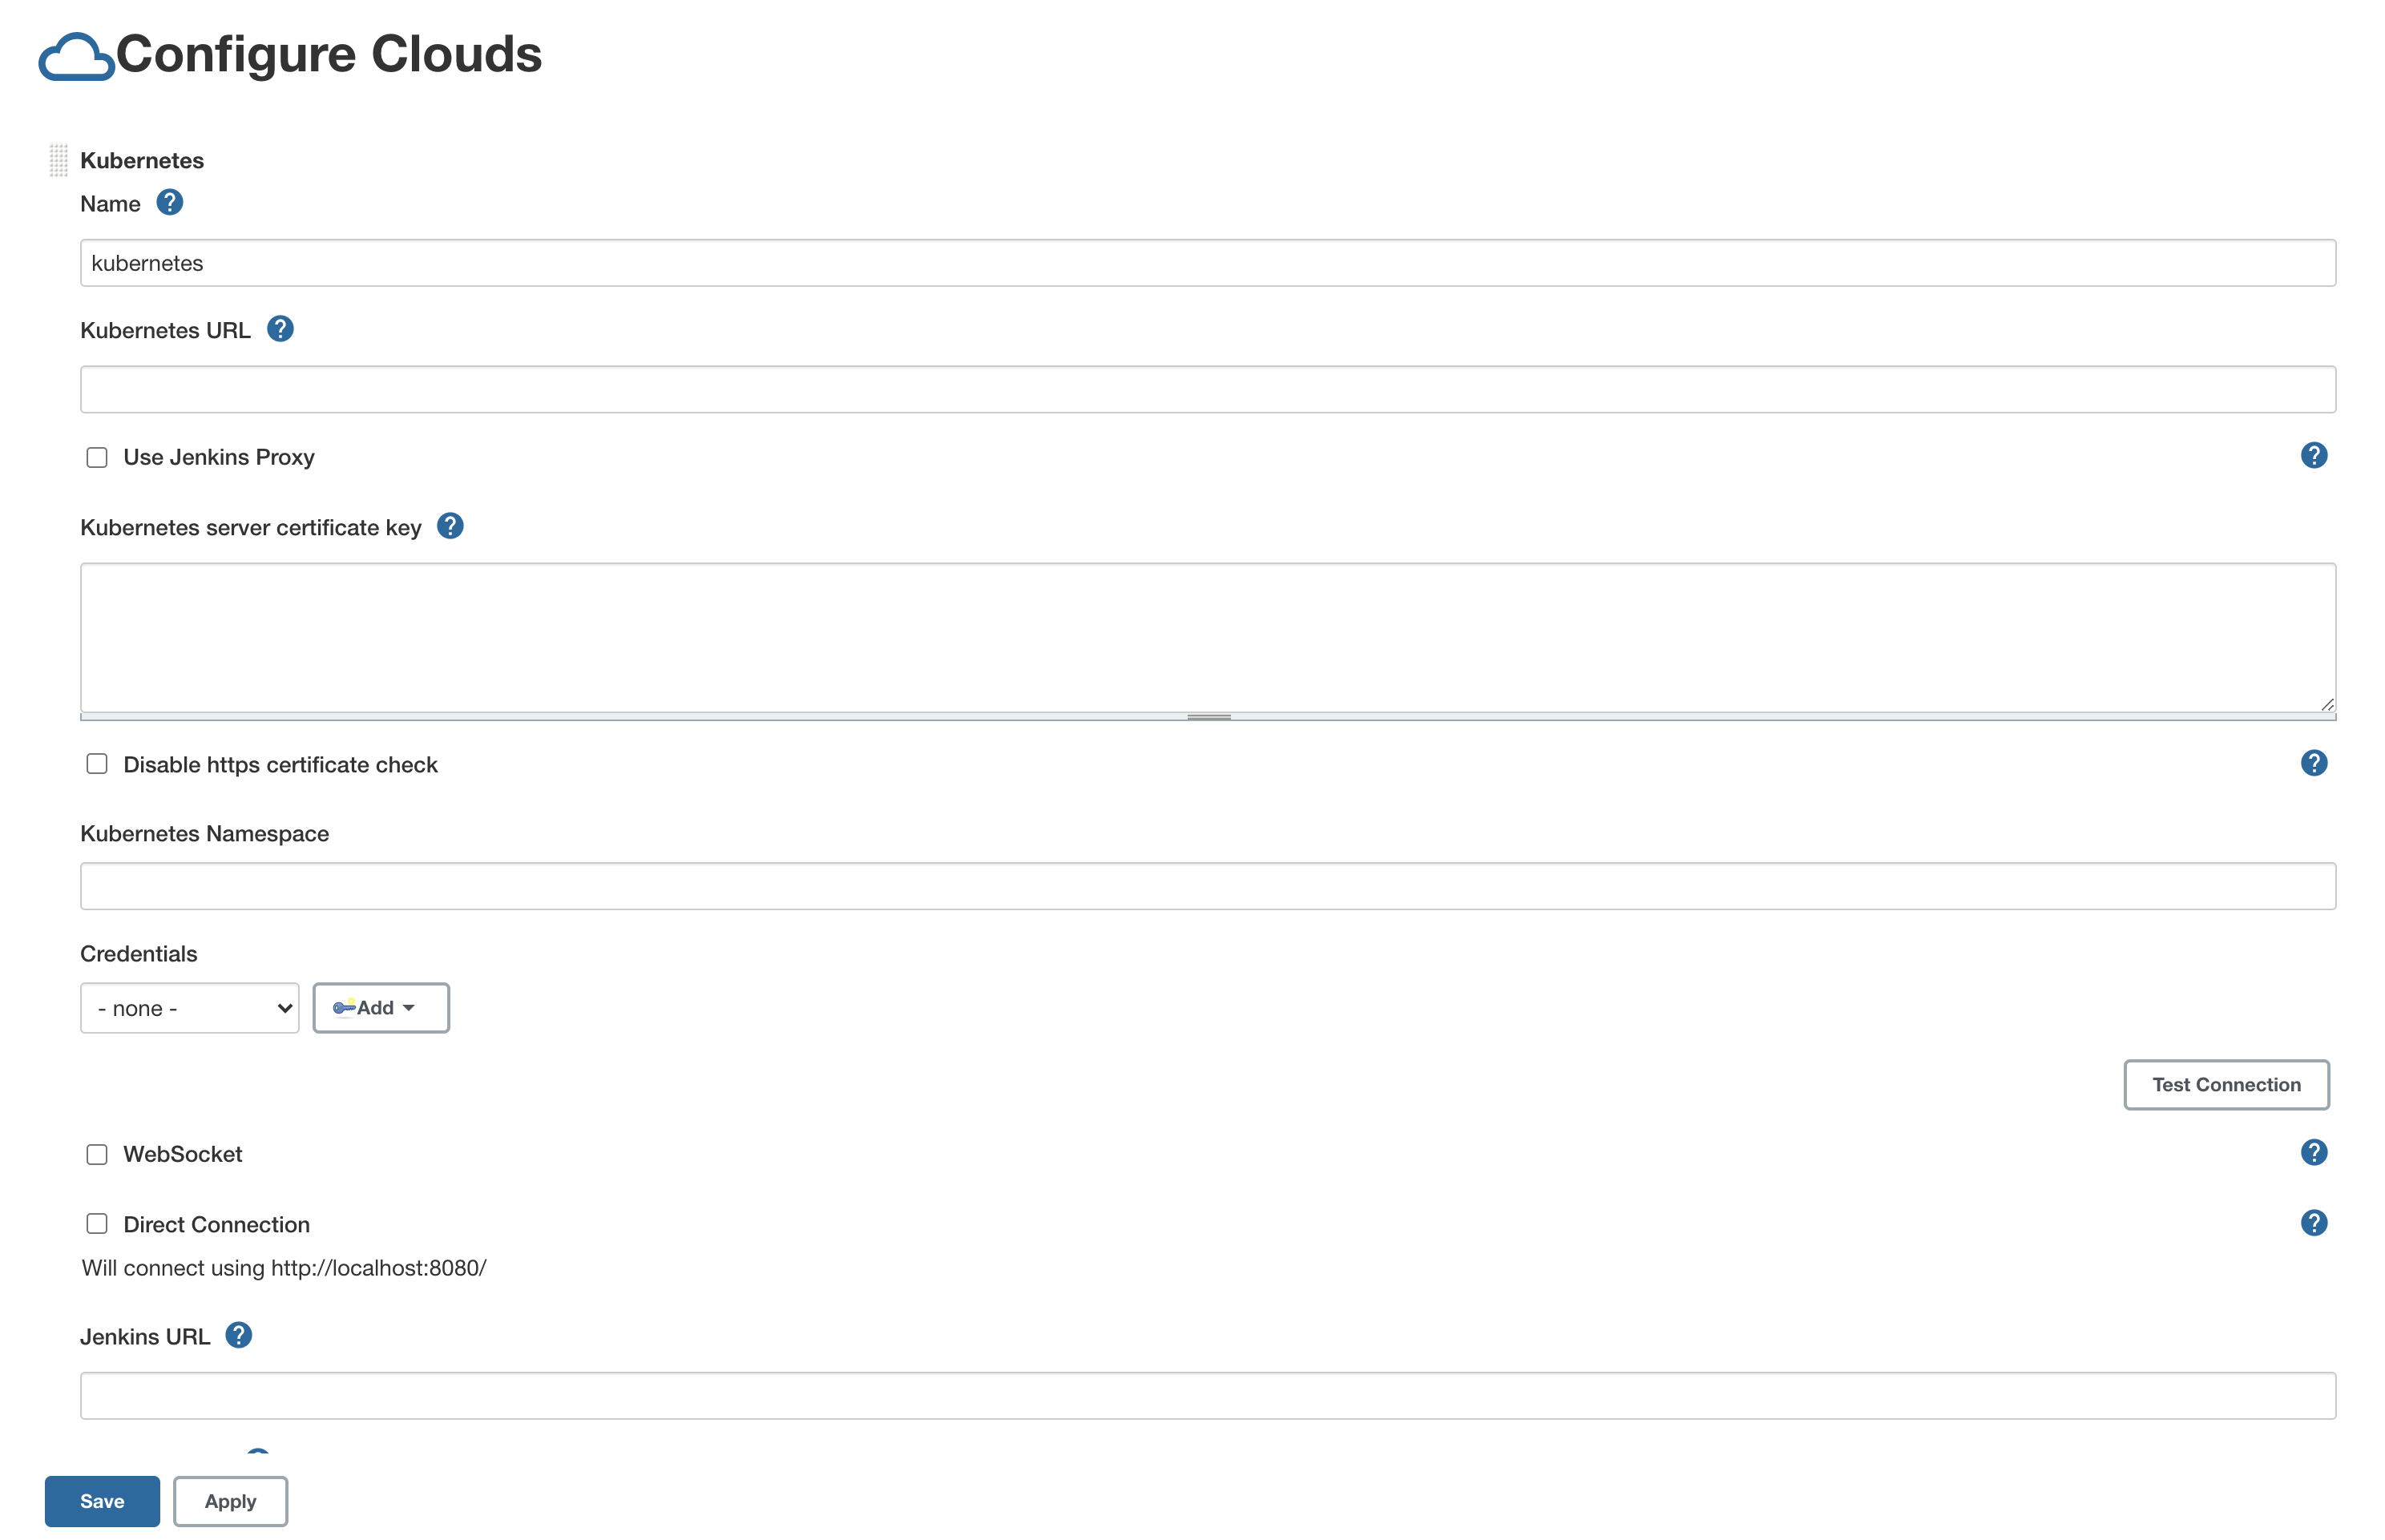Open help for Jenkins URL
Image resolution: width=2385 pixels, height=1540 pixels.
click(238, 1334)
